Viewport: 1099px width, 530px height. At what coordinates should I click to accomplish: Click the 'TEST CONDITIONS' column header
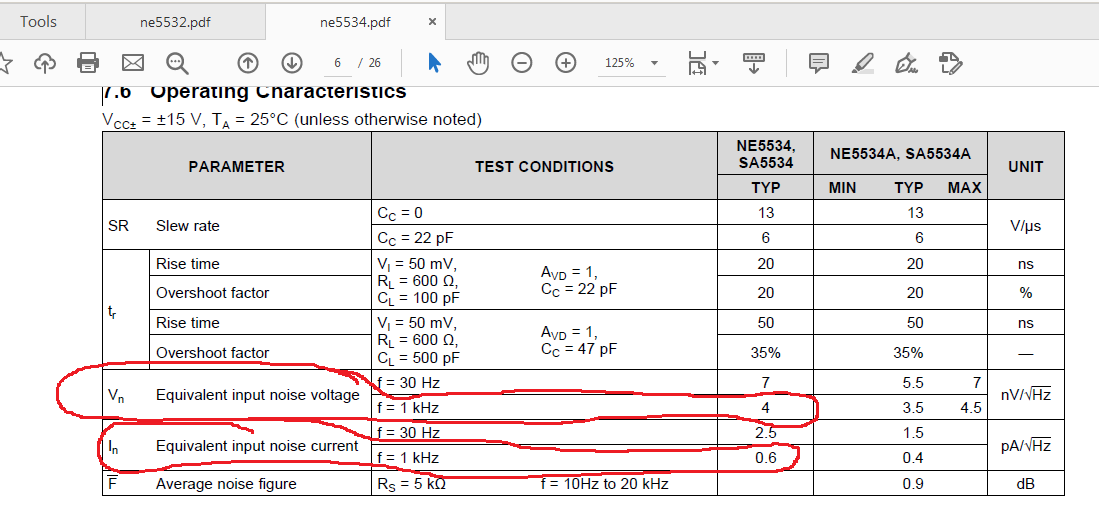tap(544, 167)
